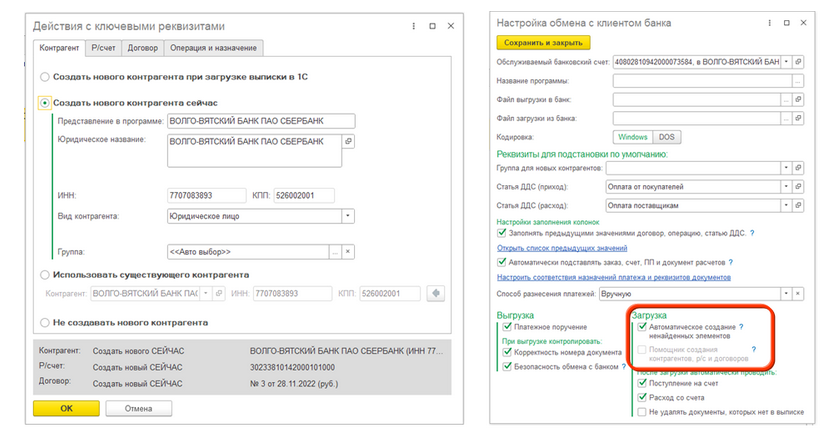Toggle Поступление на счет checkbox
Image resolution: width=824 pixels, height=433 pixels.
[x=642, y=383]
